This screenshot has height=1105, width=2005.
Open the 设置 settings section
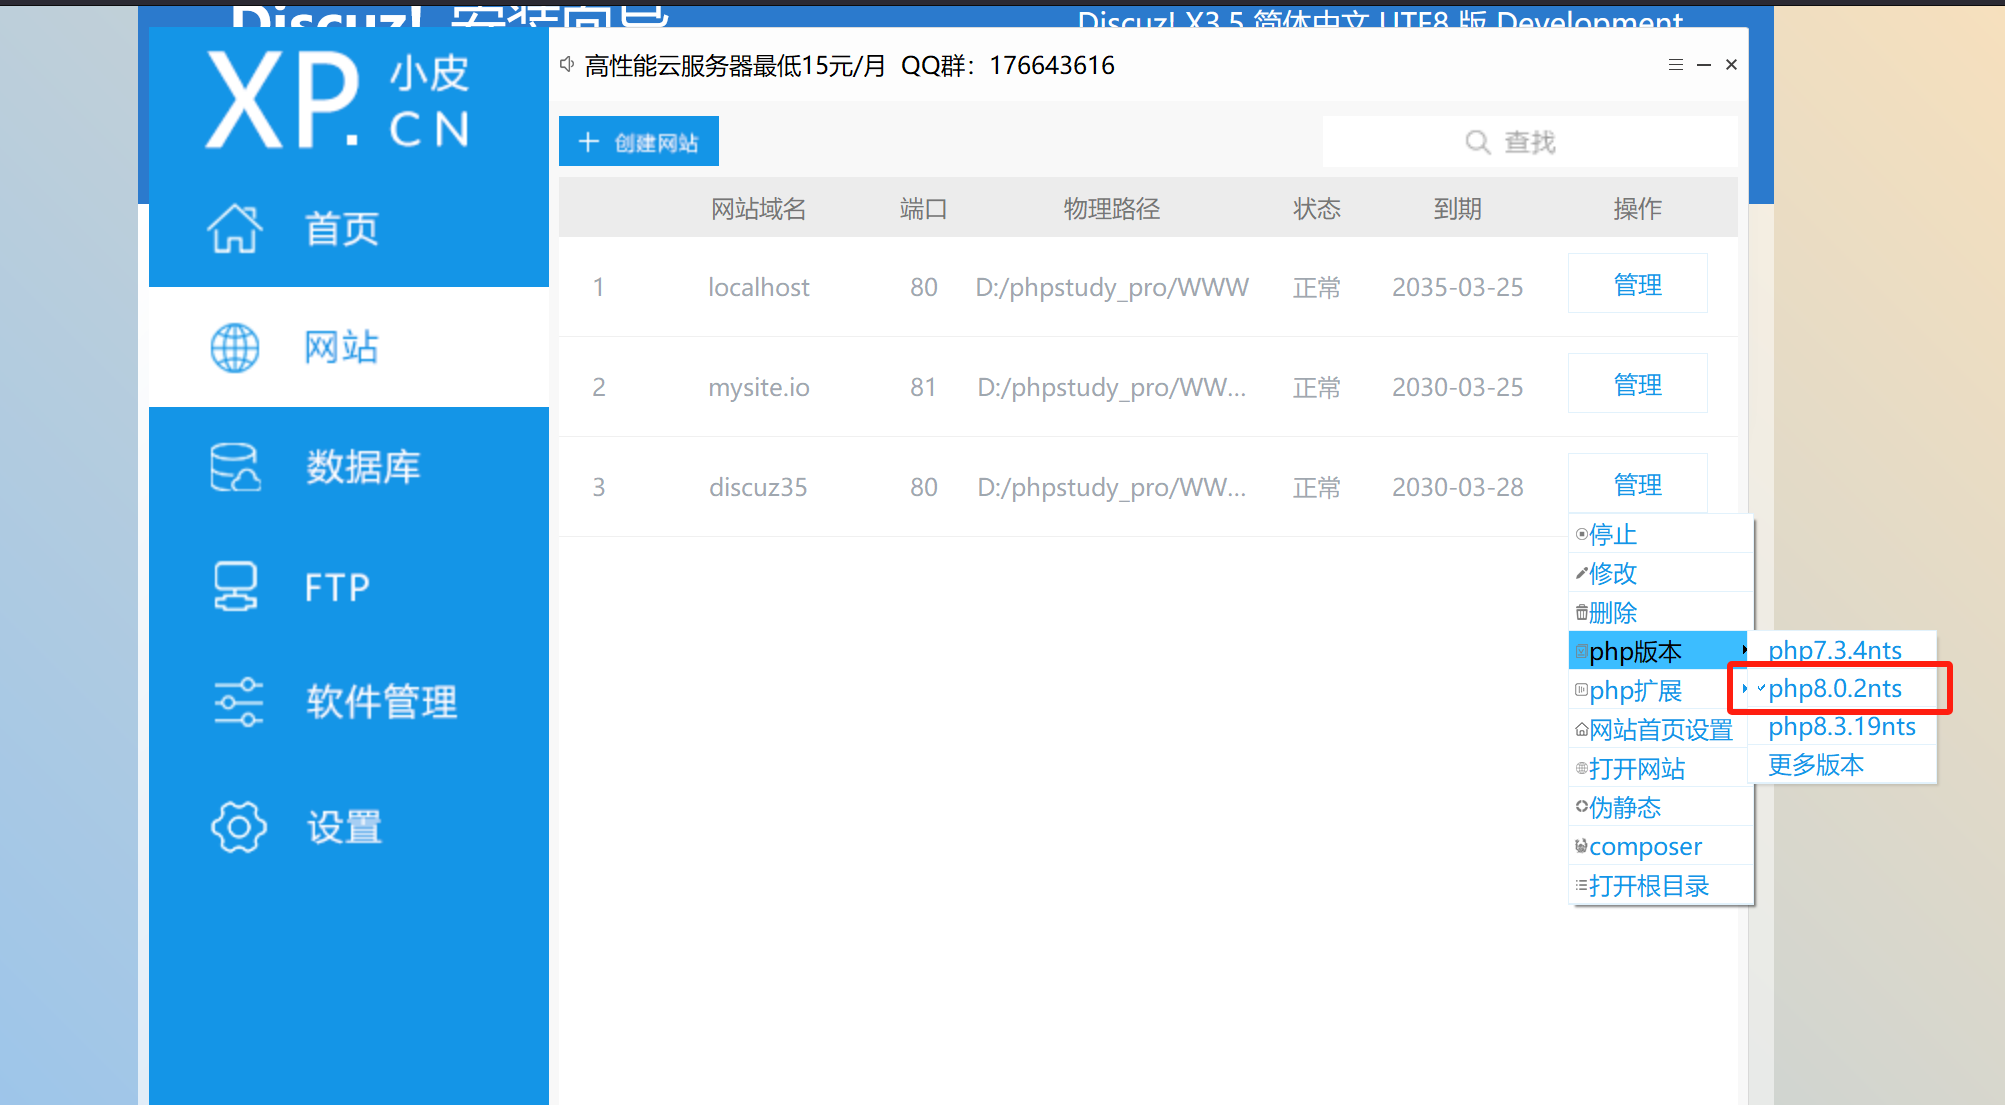[349, 827]
